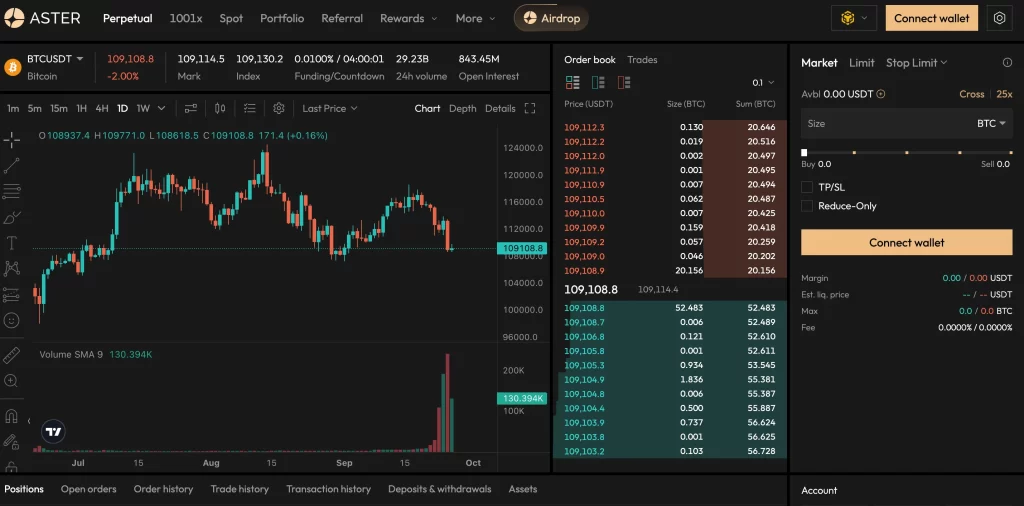Change the 25x leverage setting
The width and height of the screenshot is (1024, 506).
point(1004,94)
